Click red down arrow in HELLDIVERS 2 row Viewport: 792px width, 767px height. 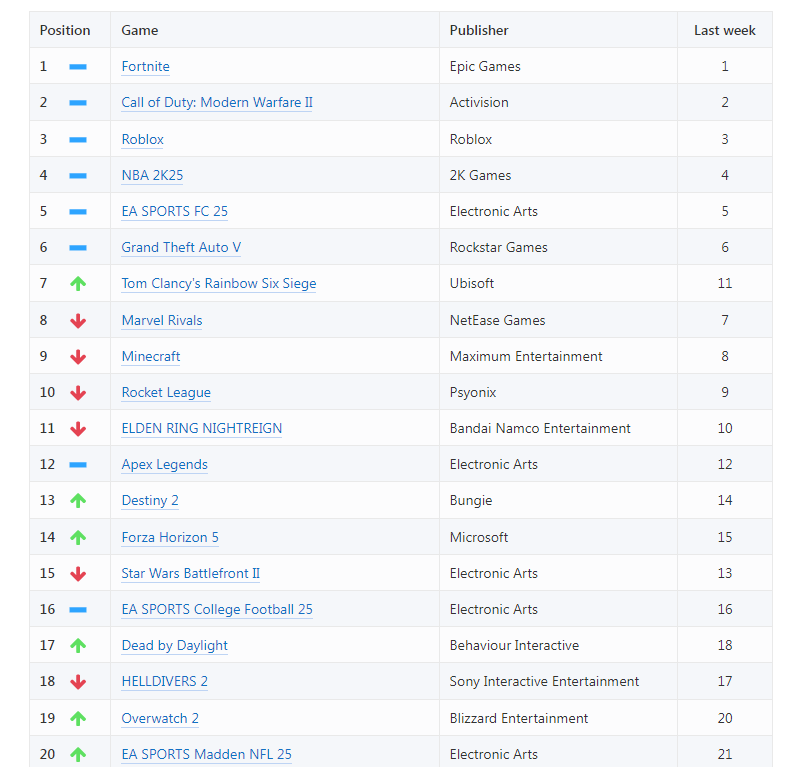pyautogui.click(x=78, y=682)
